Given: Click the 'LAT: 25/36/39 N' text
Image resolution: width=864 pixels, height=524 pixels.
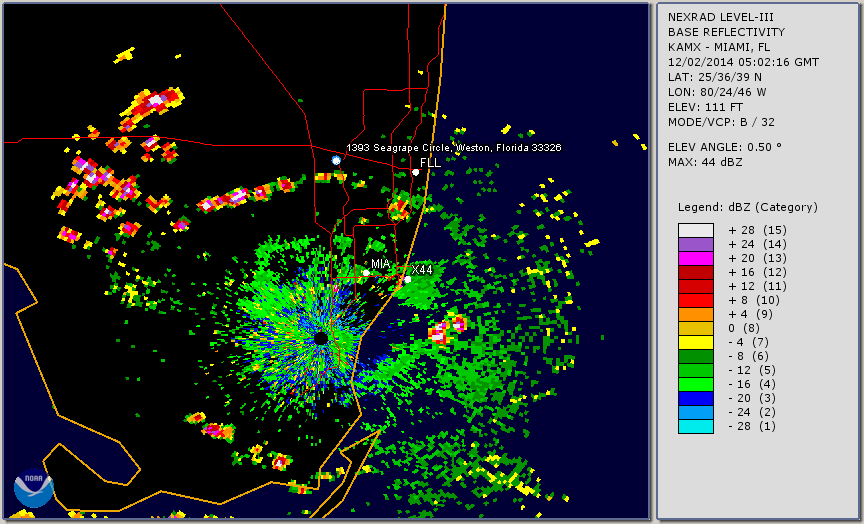Looking at the screenshot, I should click(x=715, y=77).
